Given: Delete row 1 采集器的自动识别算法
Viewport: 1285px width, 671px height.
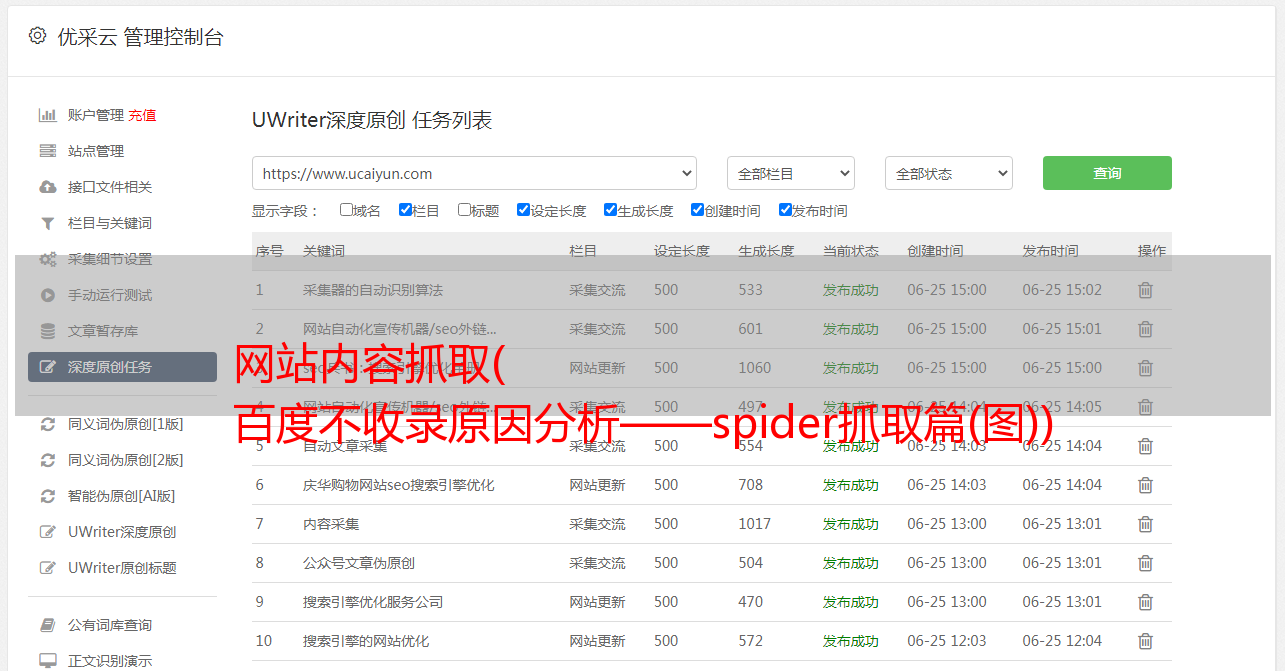Looking at the screenshot, I should click(1146, 290).
